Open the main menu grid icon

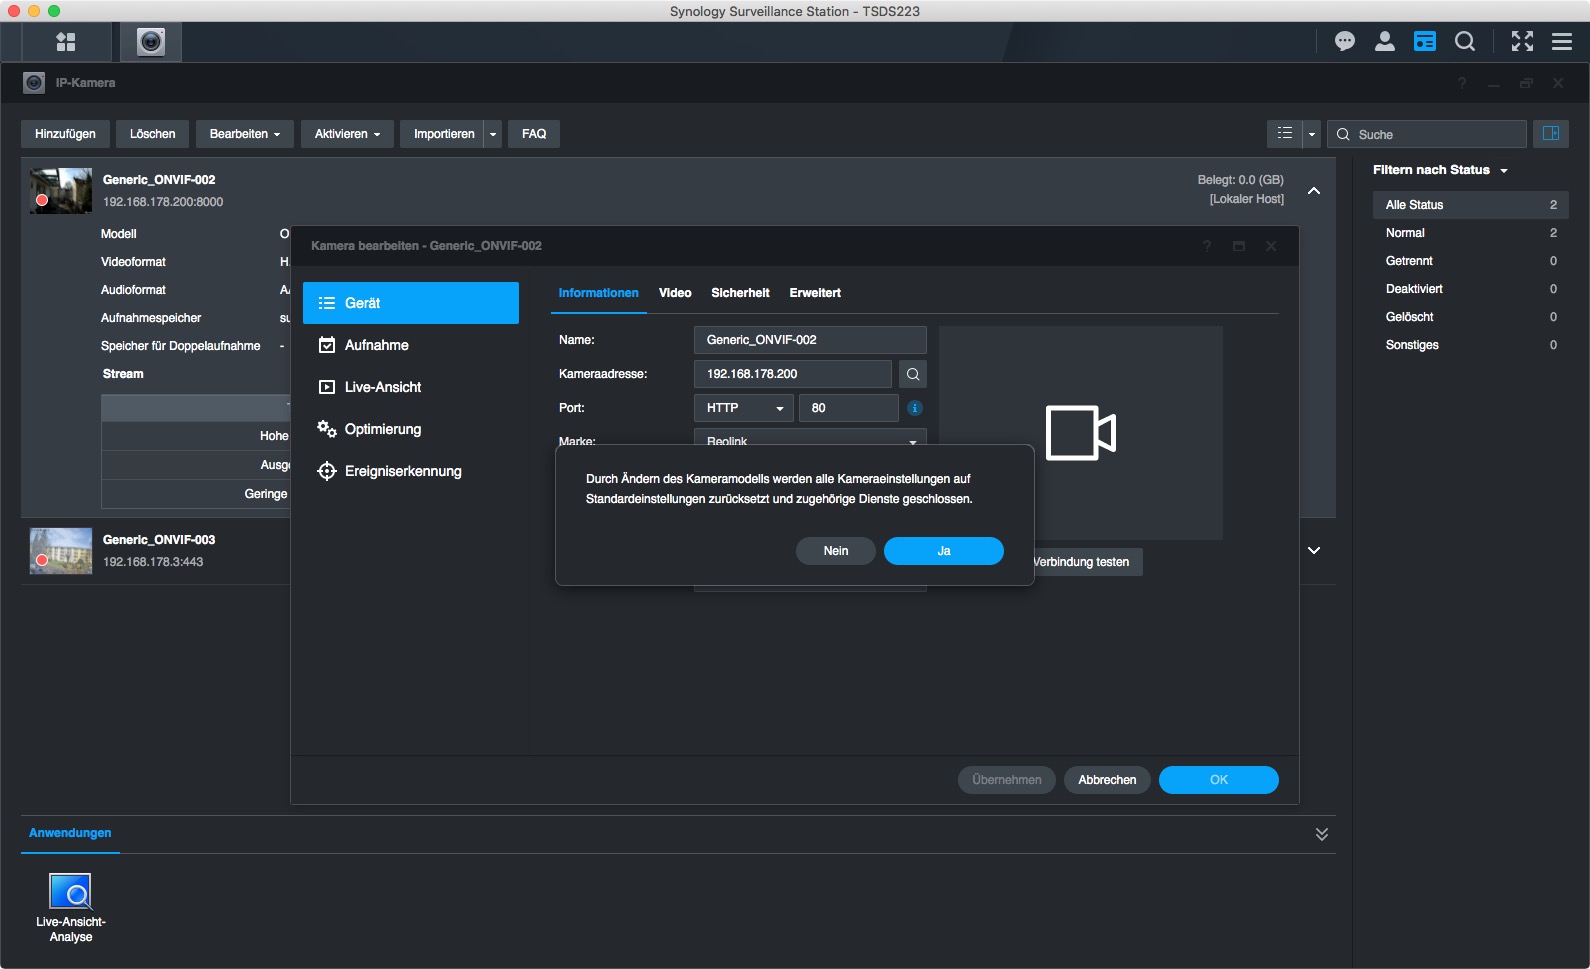tap(66, 42)
